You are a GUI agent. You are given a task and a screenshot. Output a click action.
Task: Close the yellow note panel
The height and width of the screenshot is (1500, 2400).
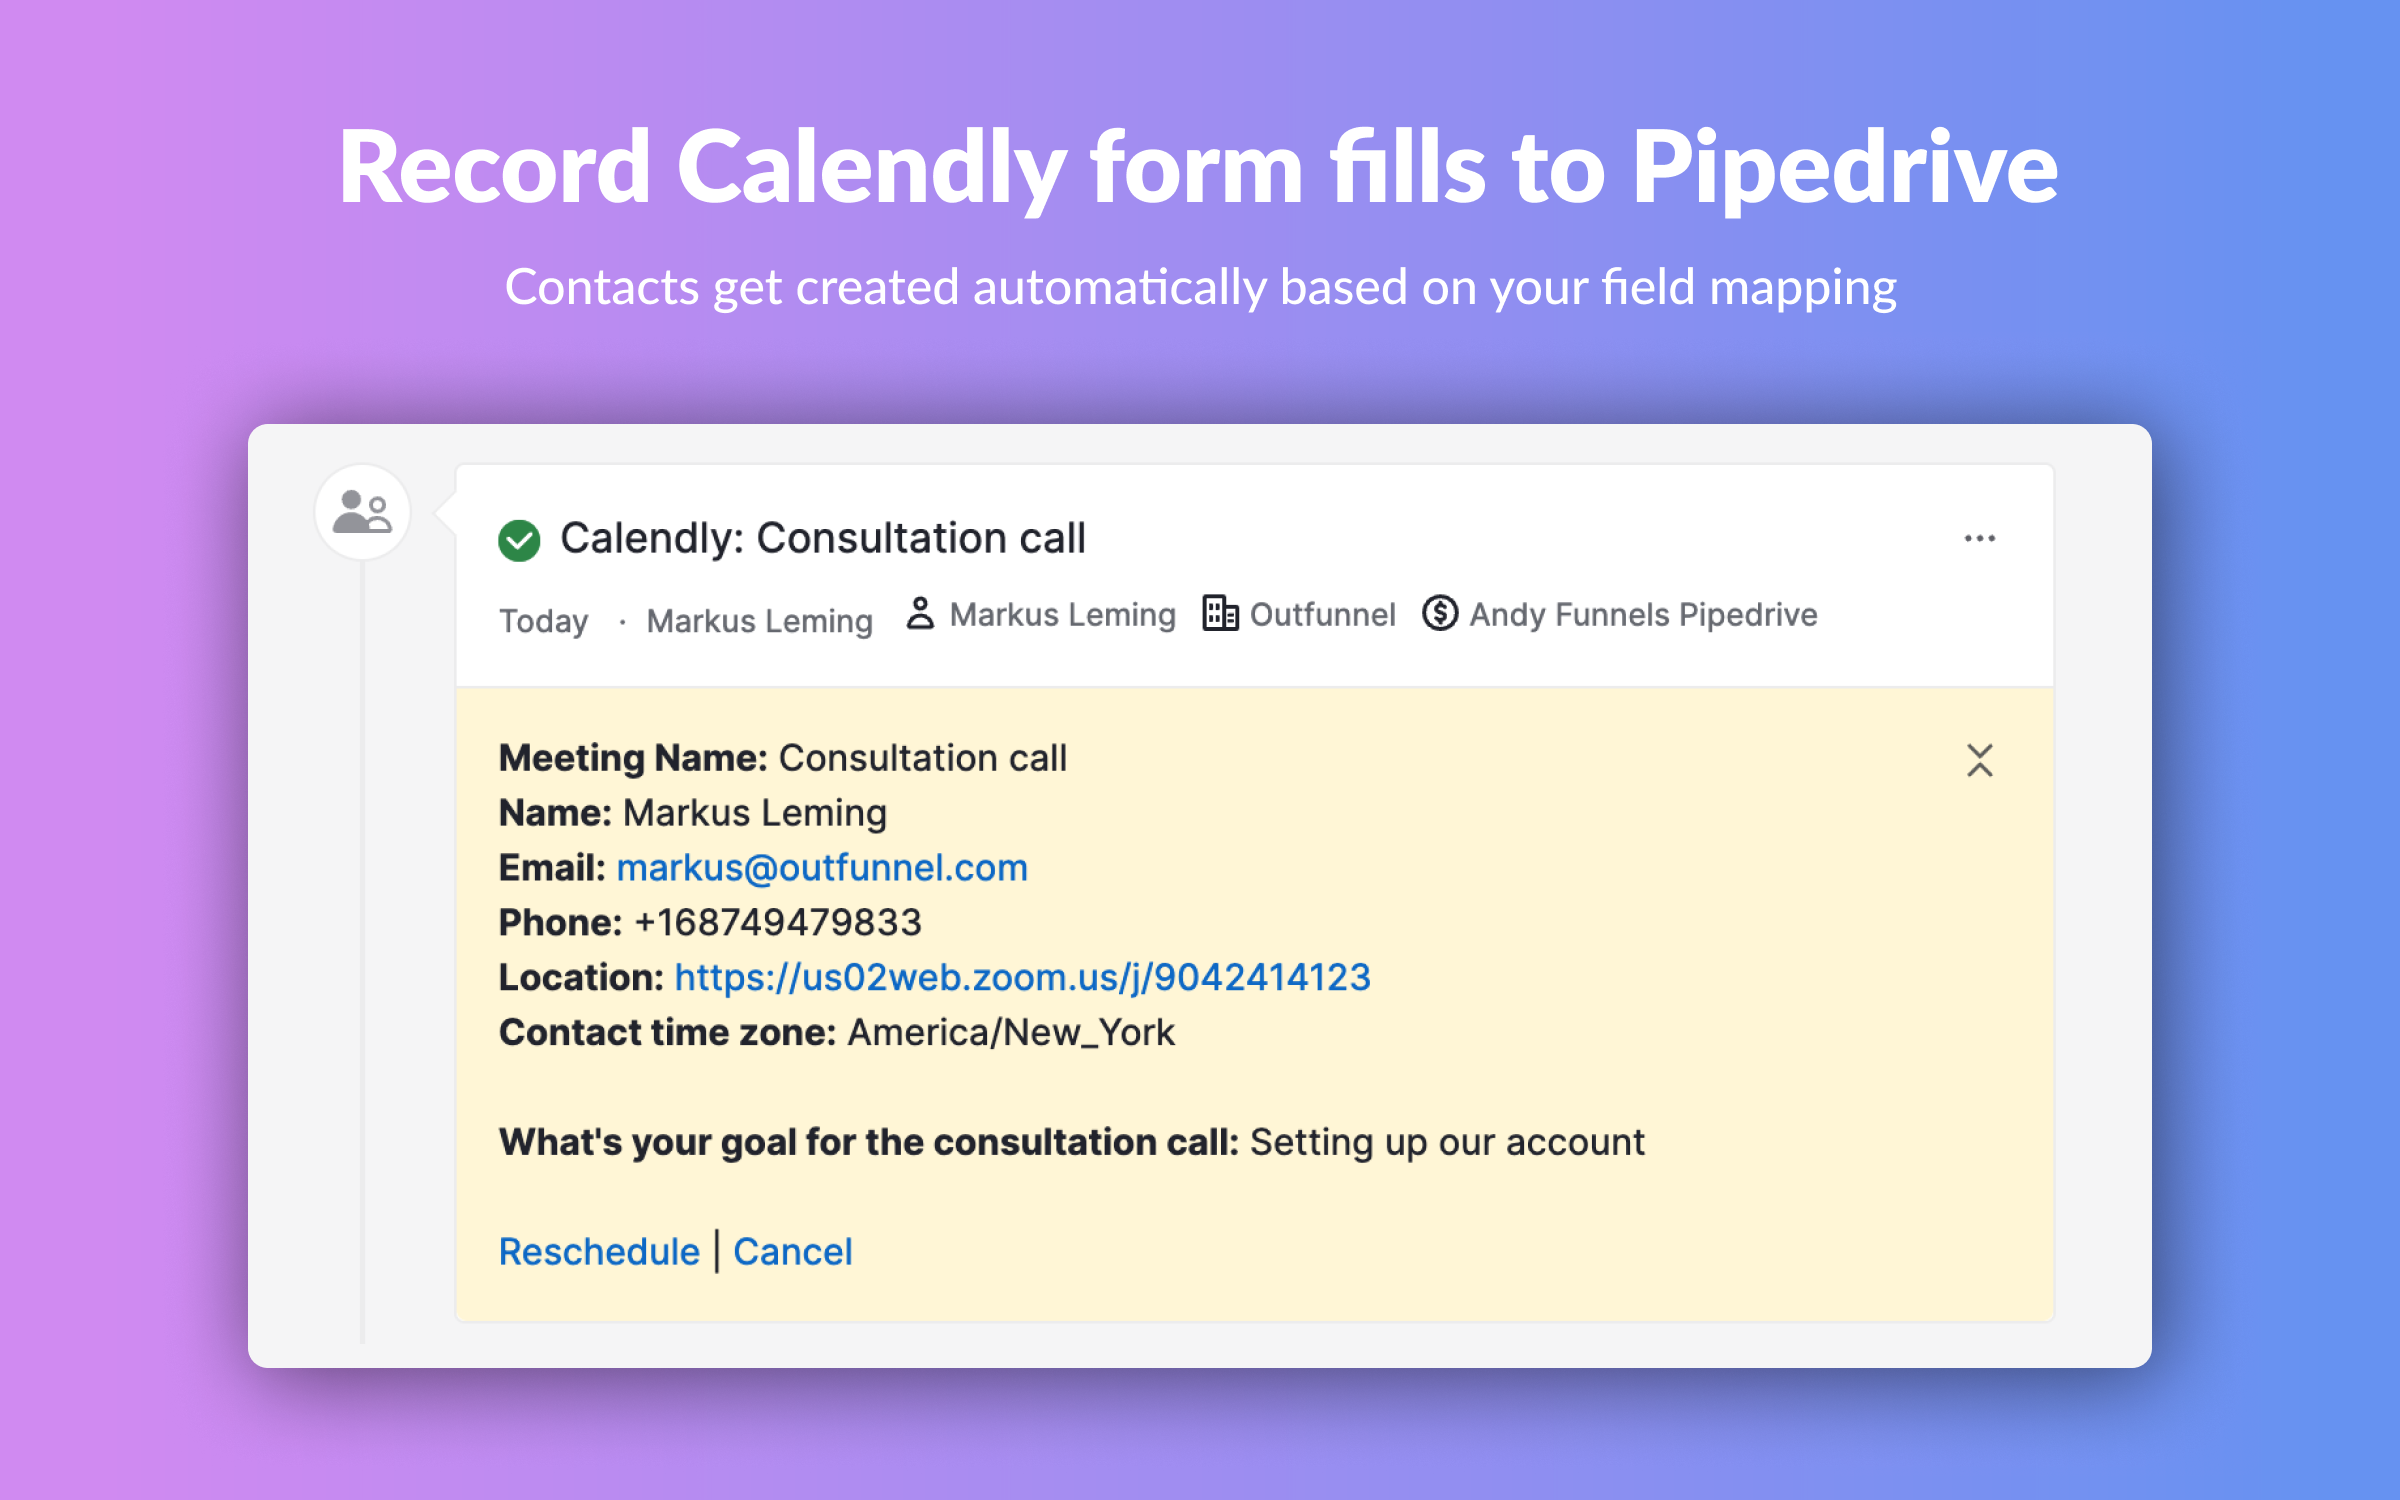pos(1979,760)
